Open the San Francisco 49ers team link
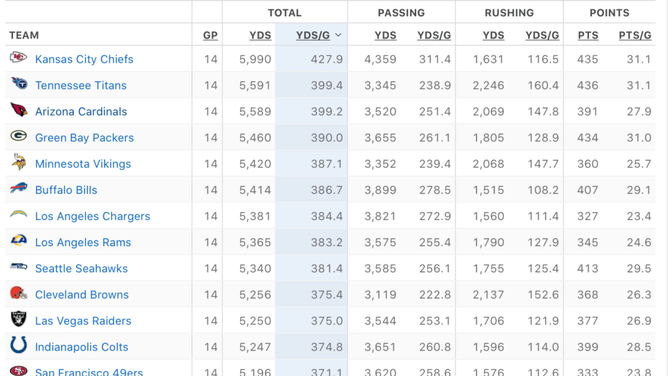 [89, 372]
